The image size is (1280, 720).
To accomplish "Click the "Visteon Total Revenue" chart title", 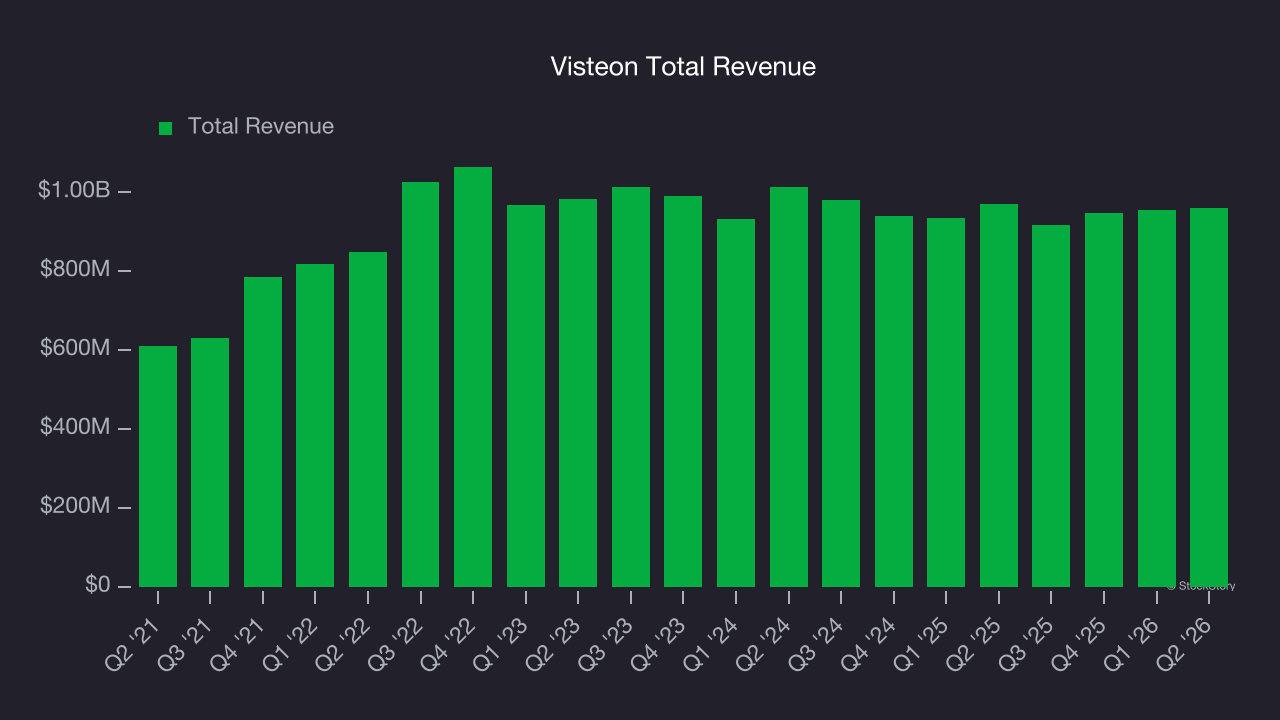I will pyautogui.click(x=683, y=67).
